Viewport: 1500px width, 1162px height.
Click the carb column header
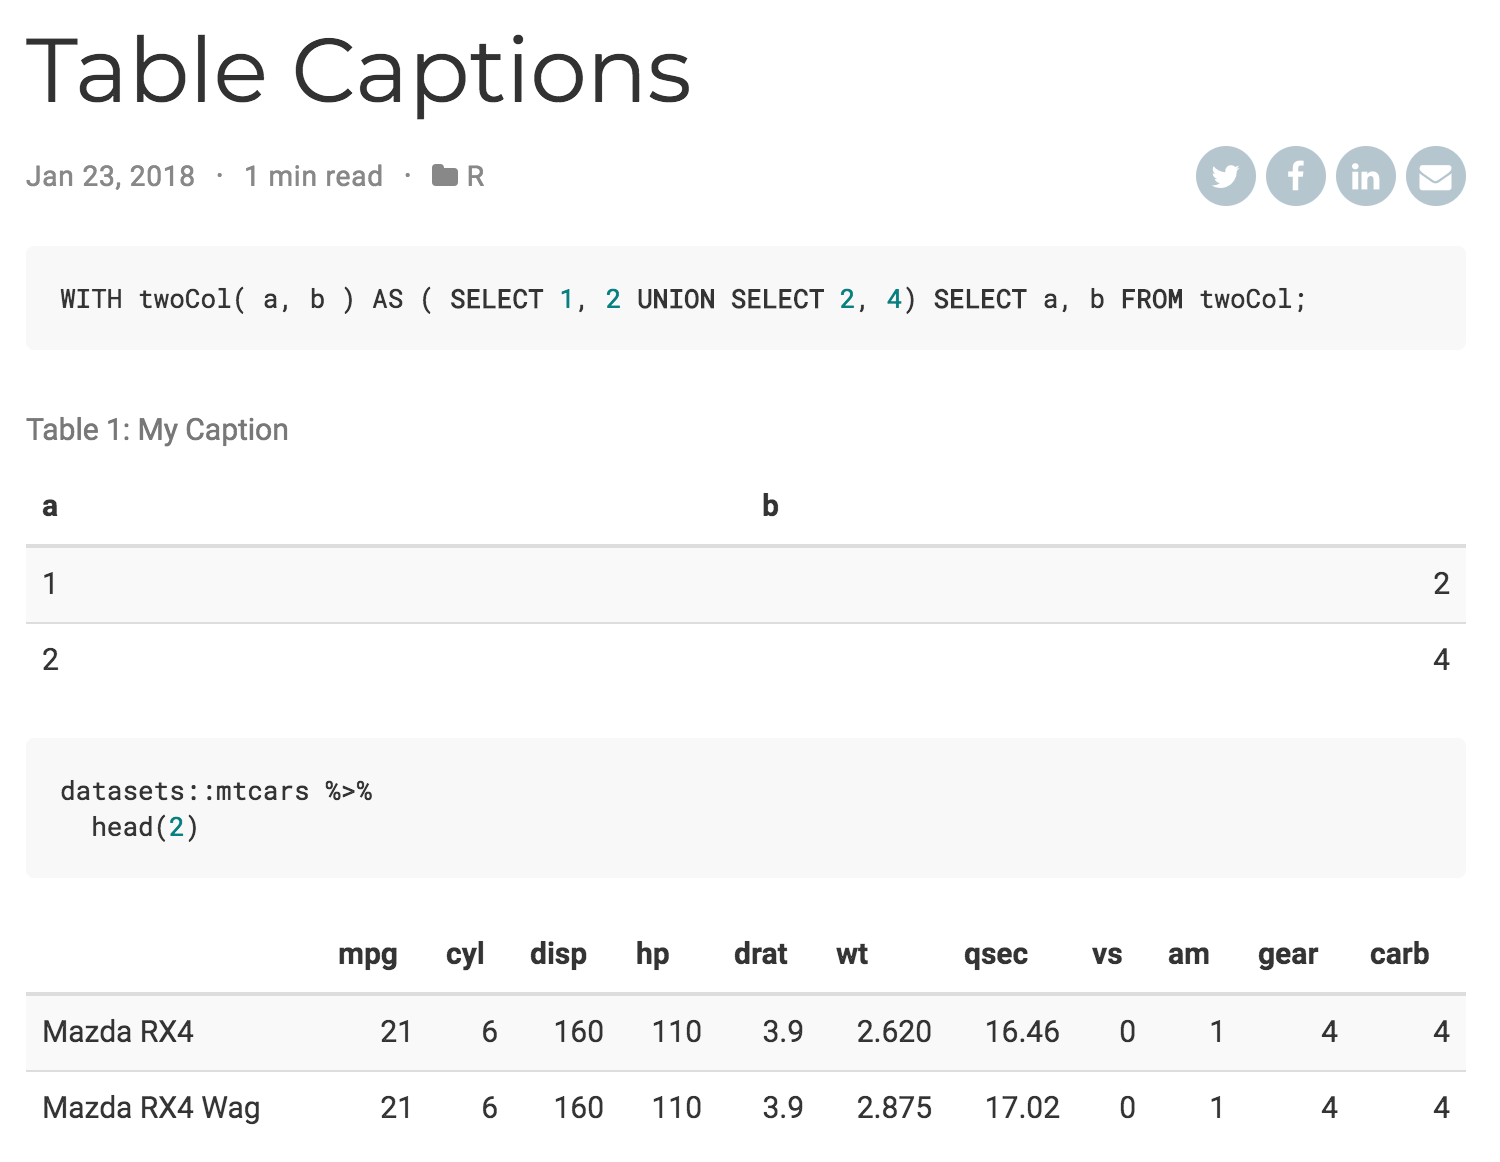point(1399,955)
